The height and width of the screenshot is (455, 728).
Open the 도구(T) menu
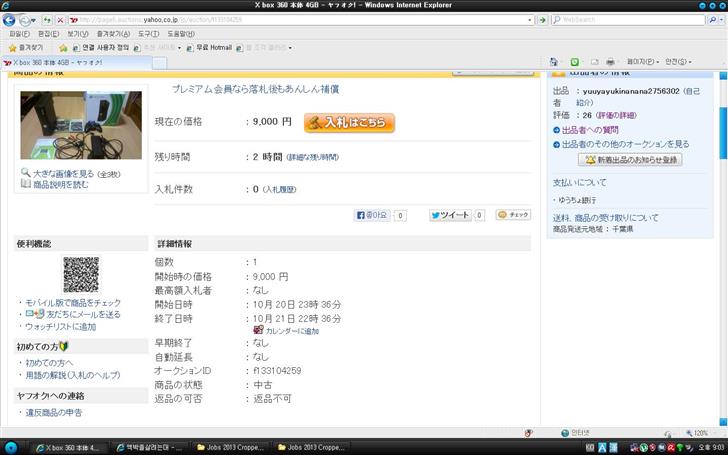149,34
